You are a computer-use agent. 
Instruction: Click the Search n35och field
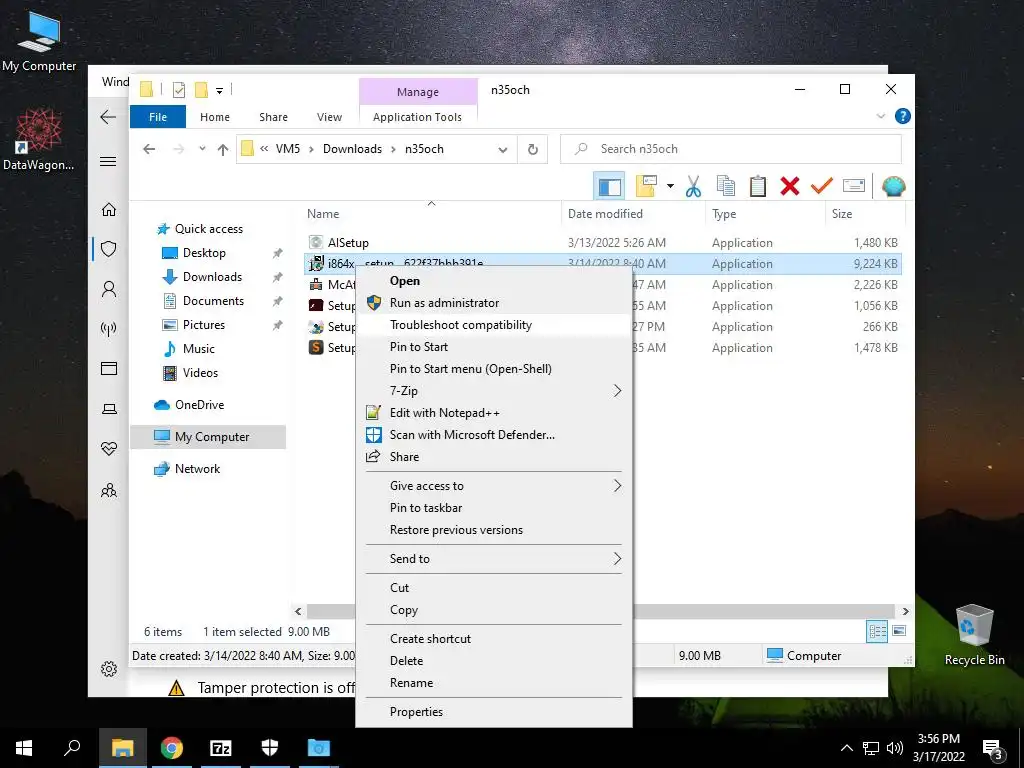pyautogui.click(x=731, y=150)
